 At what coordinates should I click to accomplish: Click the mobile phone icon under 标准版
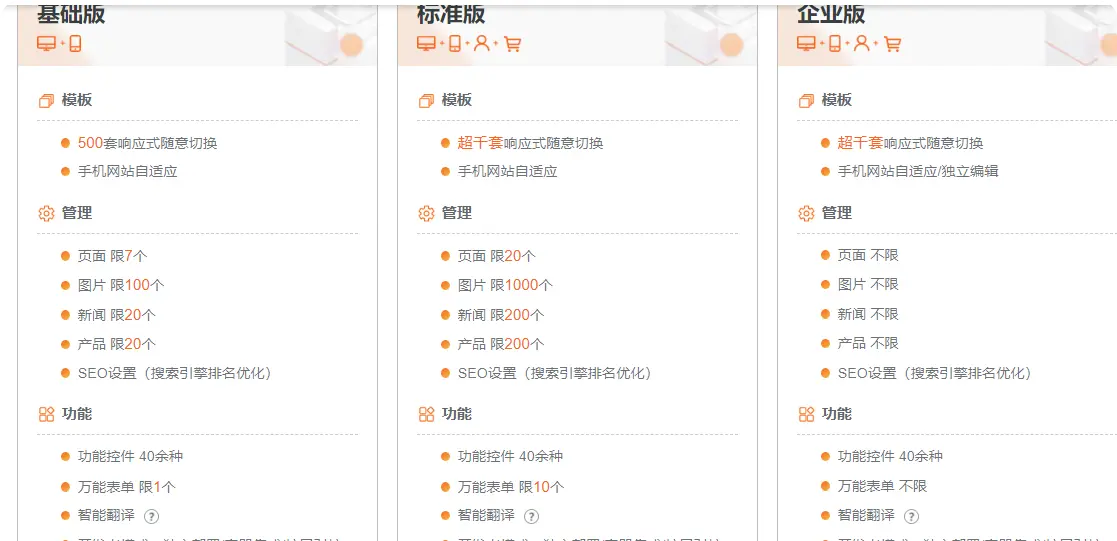click(455, 44)
